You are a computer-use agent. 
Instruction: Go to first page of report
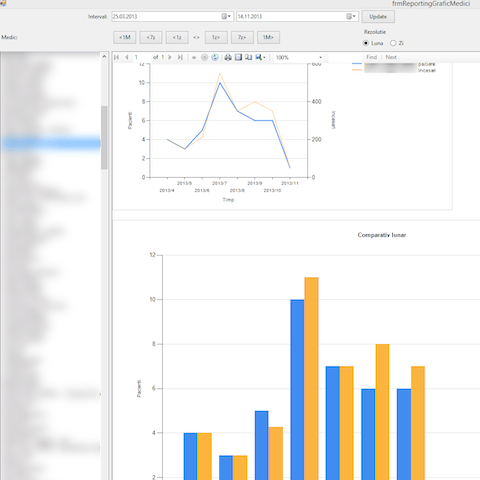116,57
